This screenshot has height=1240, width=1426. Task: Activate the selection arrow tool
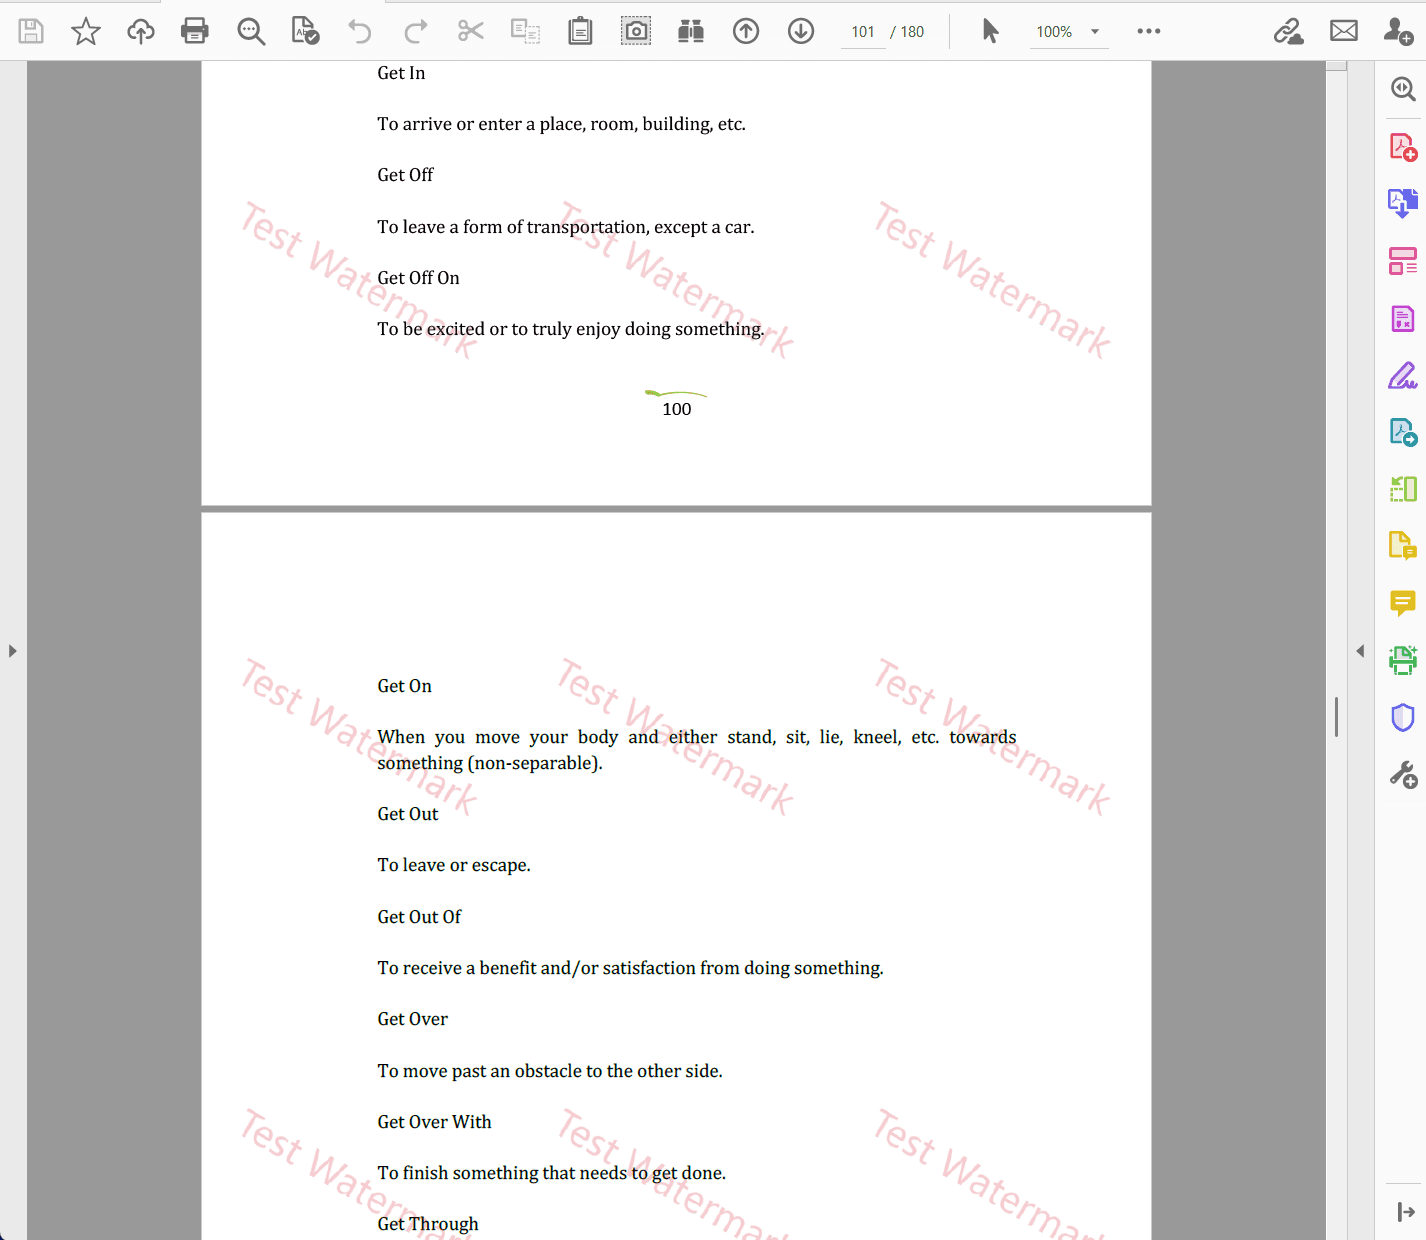(990, 31)
